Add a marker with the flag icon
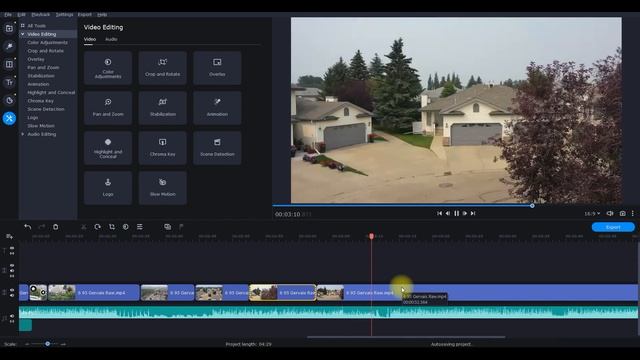 click(181, 227)
